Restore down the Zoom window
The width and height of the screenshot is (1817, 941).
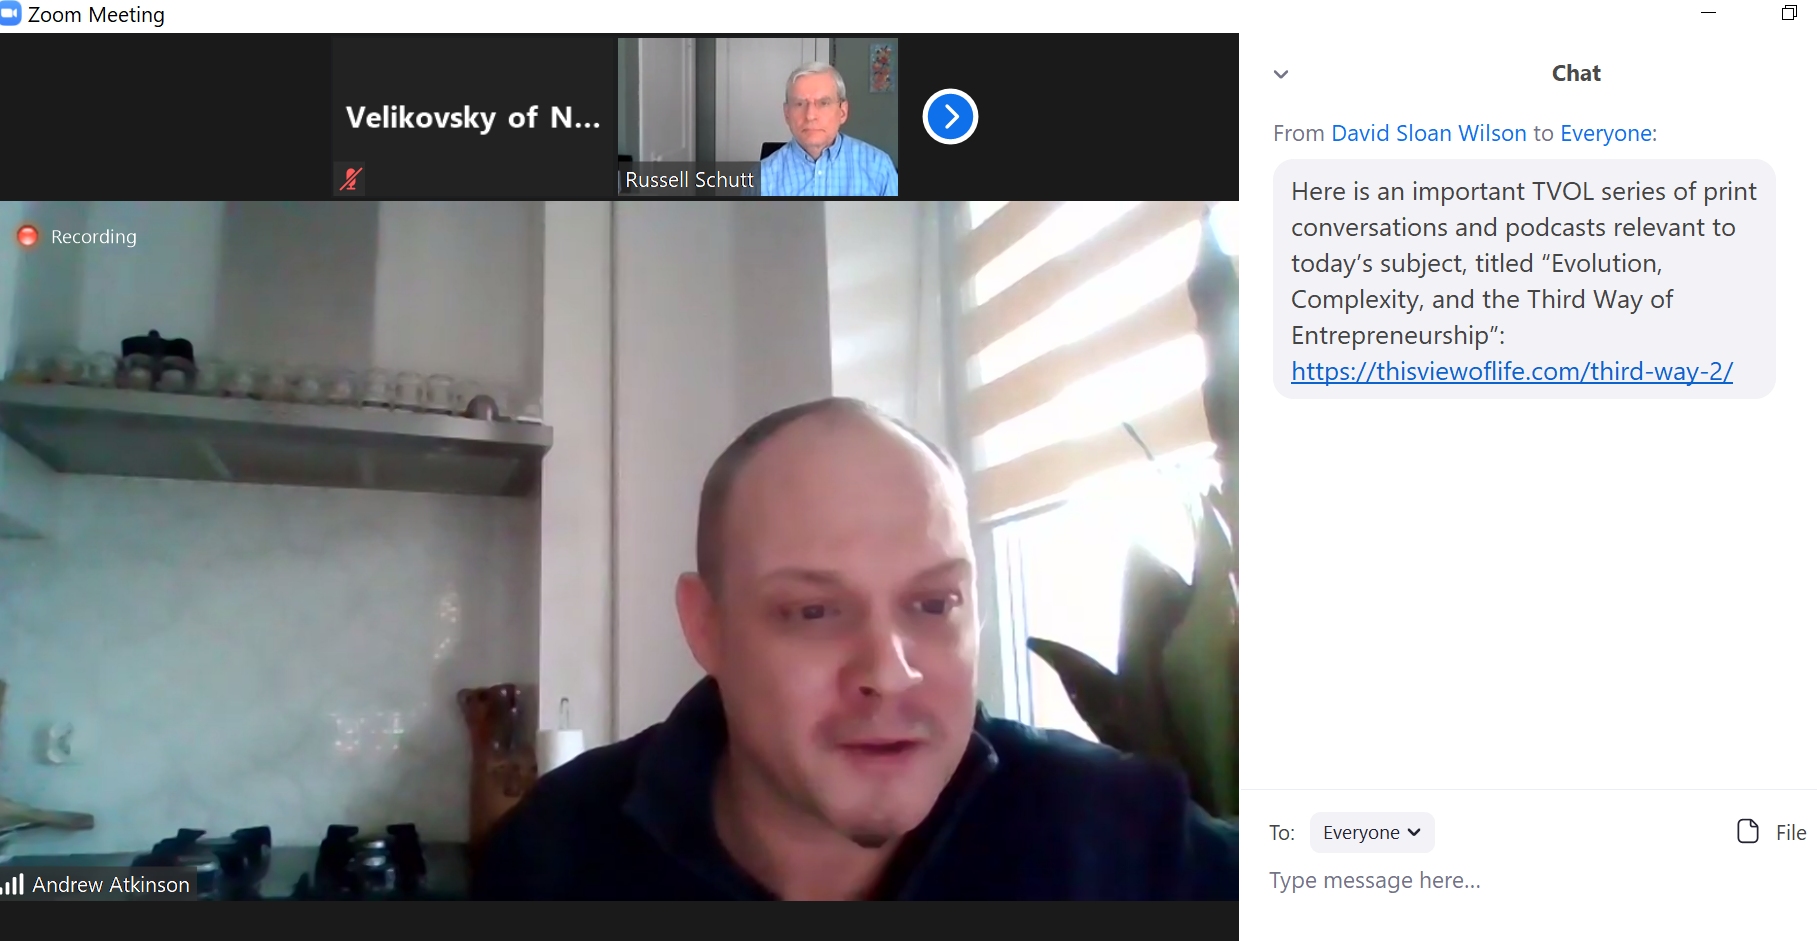(x=1789, y=13)
